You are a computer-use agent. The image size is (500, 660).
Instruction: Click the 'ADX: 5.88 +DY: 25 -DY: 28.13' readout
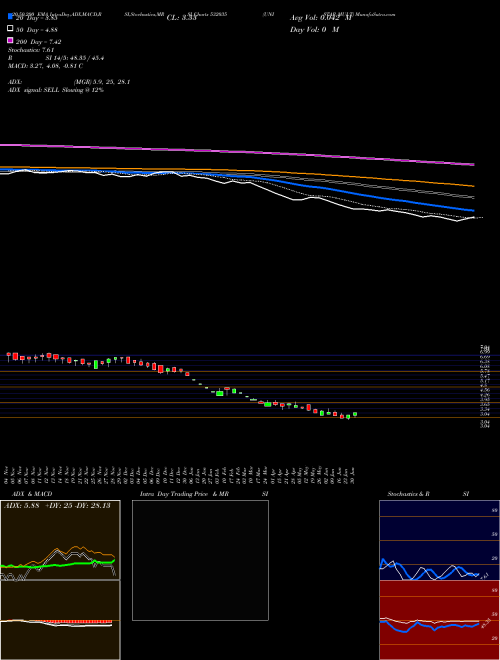57,505
